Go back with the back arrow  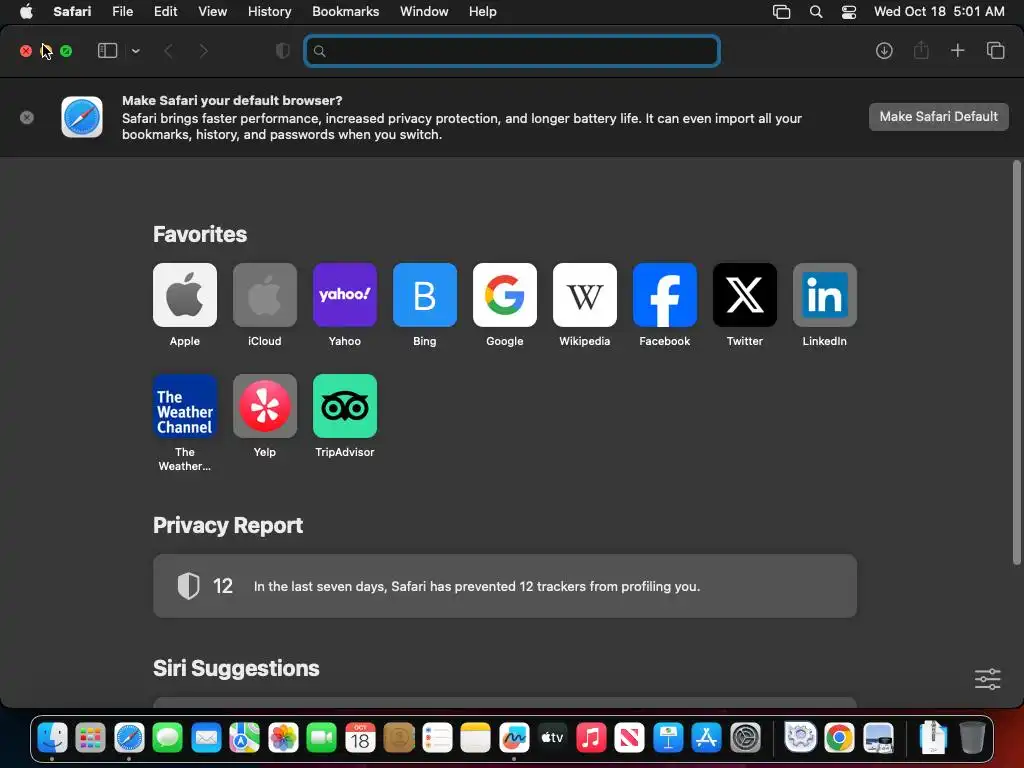tap(168, 51)
